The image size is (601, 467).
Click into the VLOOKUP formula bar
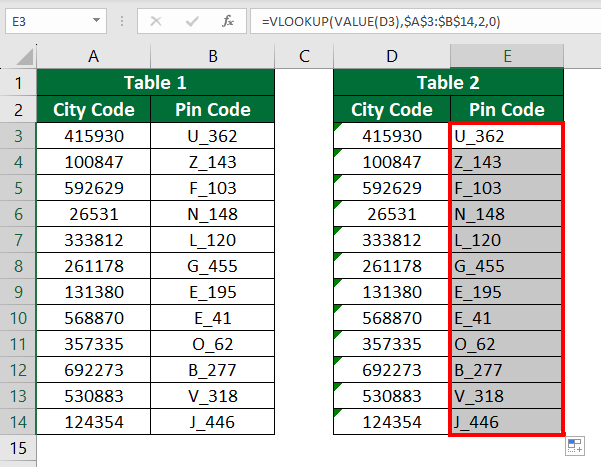click(425, 21)
